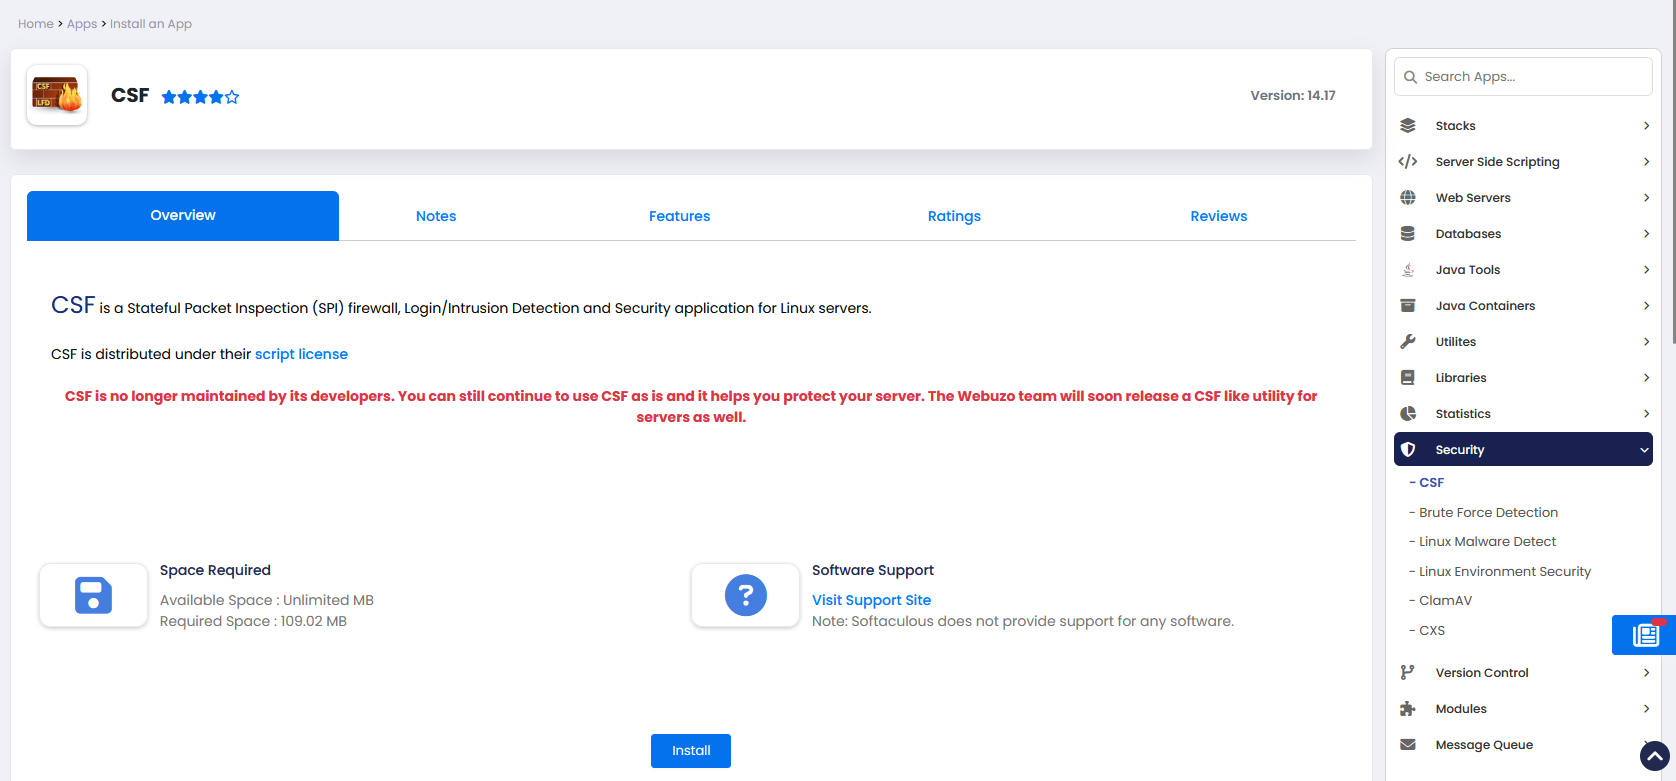Expand the Libraries category arrow
Screen dimensions: 1676x781
[1646, 378]
